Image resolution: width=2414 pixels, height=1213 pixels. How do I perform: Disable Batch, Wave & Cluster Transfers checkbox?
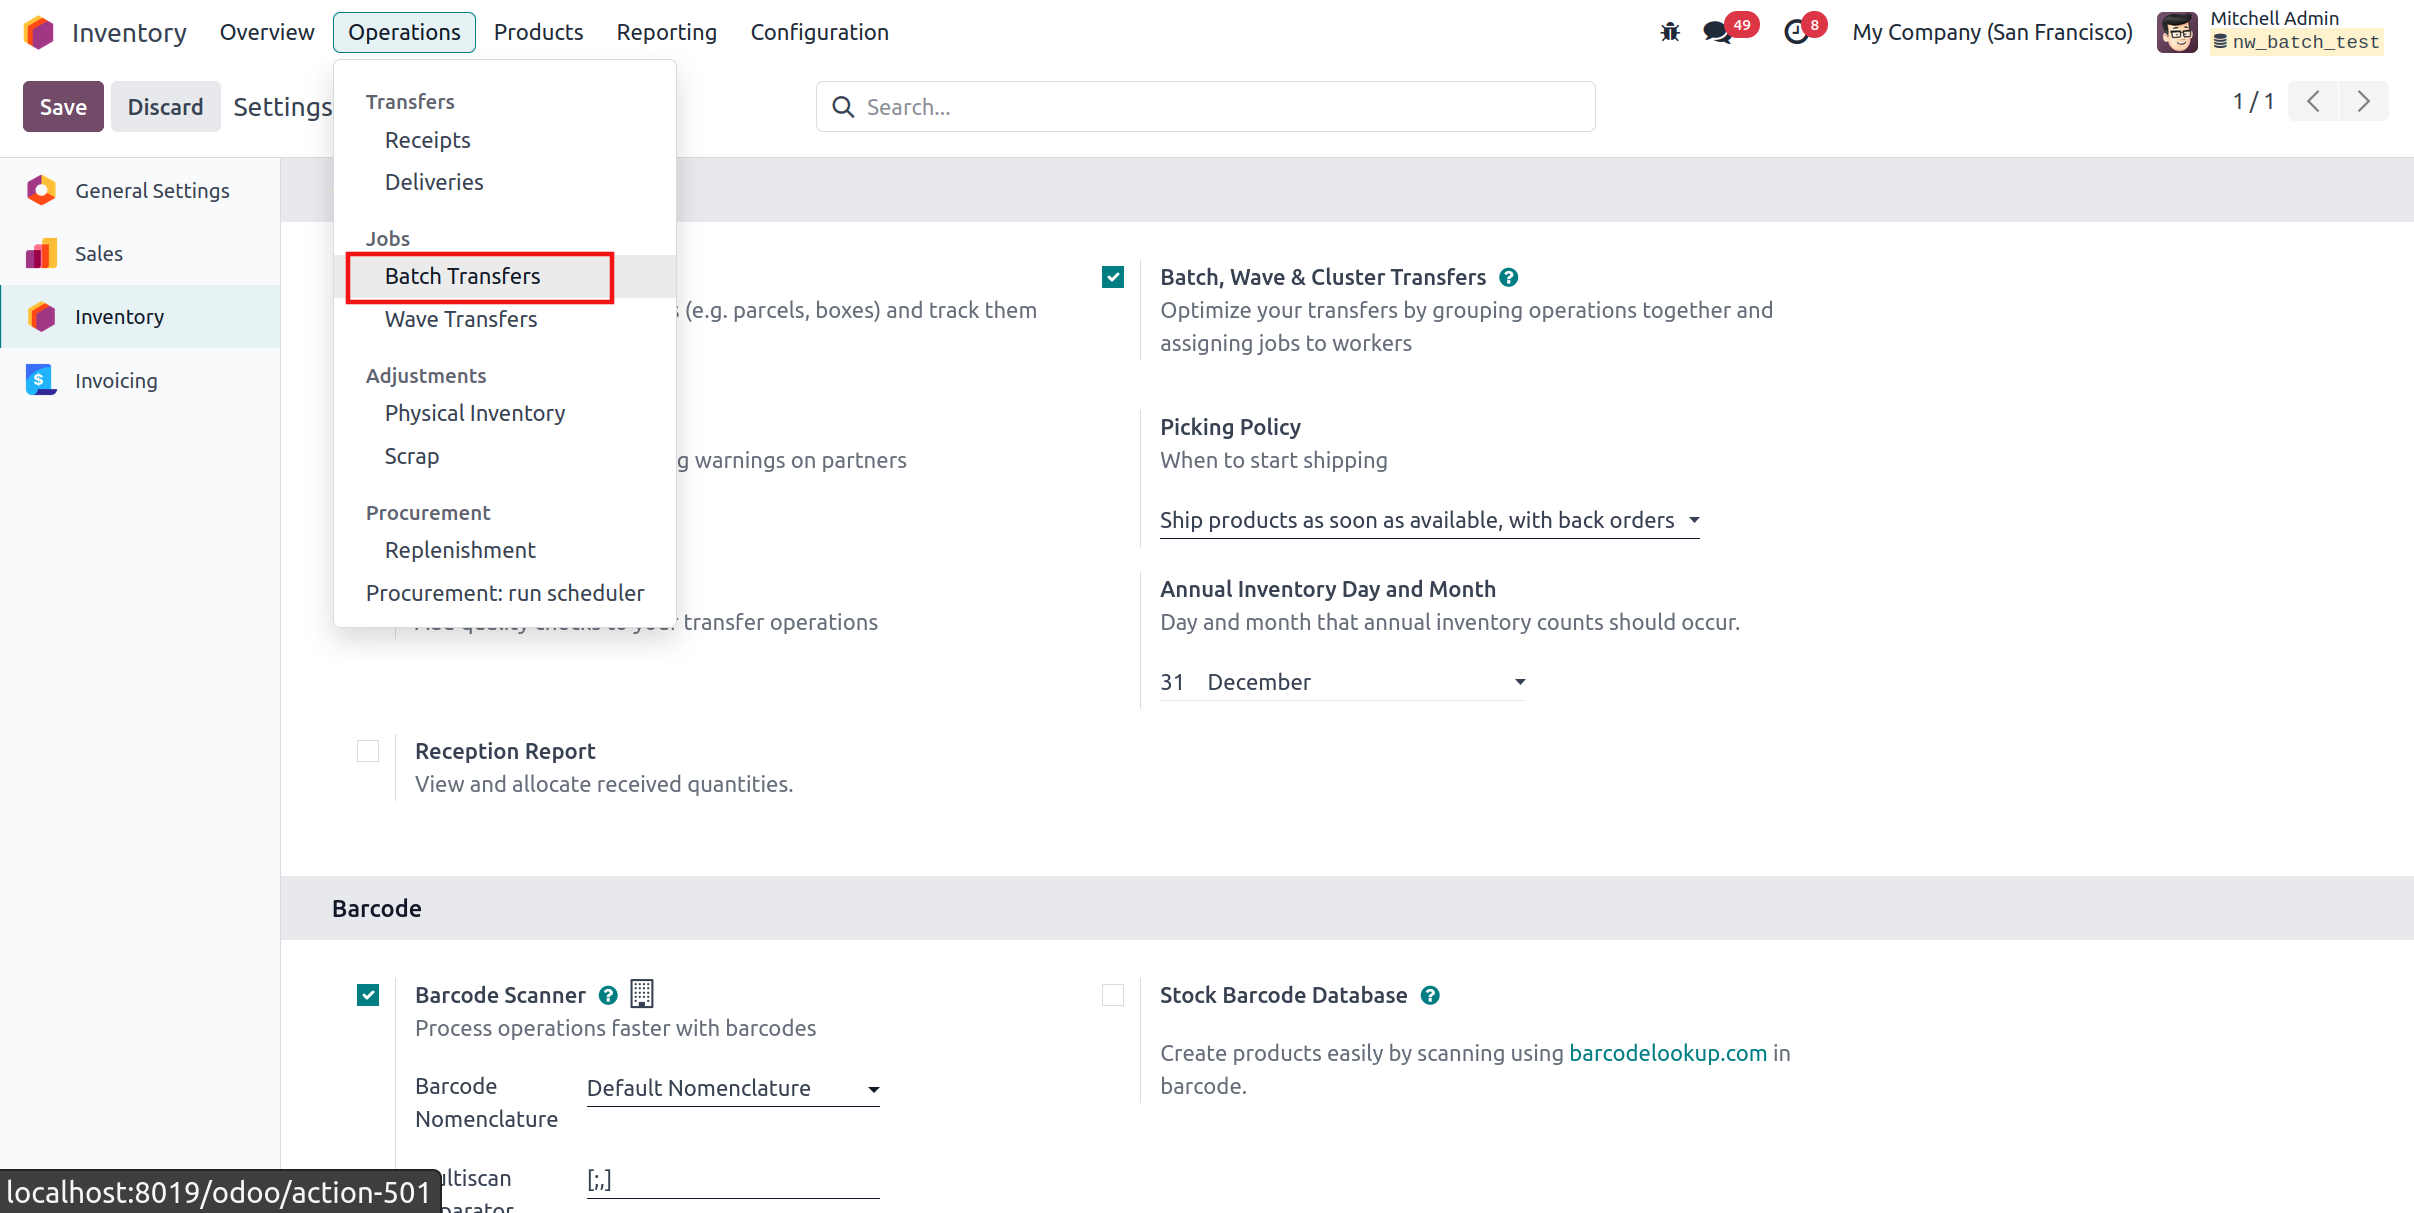[1113, 277]
